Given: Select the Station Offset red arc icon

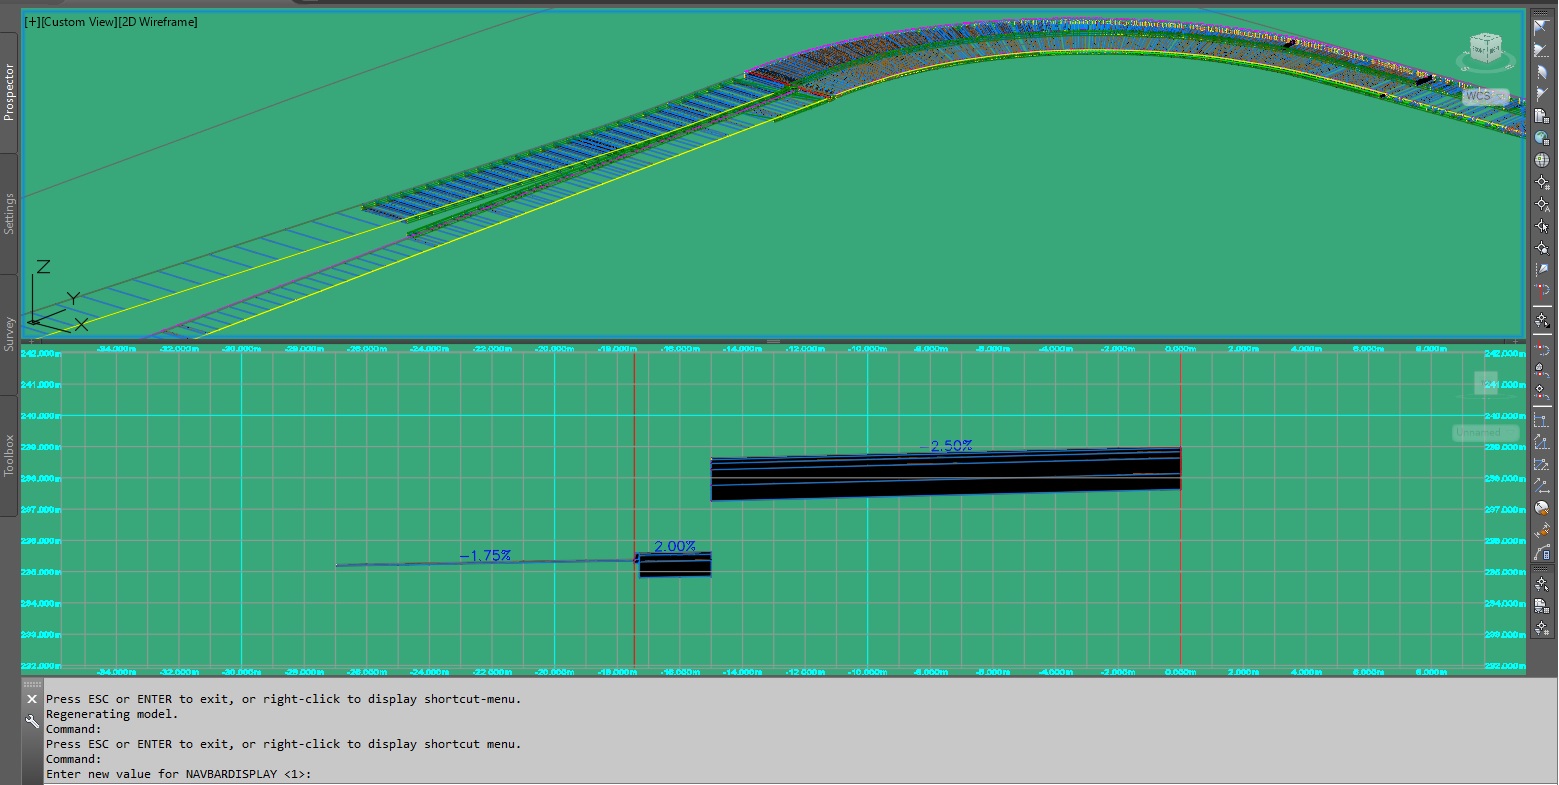Looking at the screenshot, I should click(x=1542, y=292).
